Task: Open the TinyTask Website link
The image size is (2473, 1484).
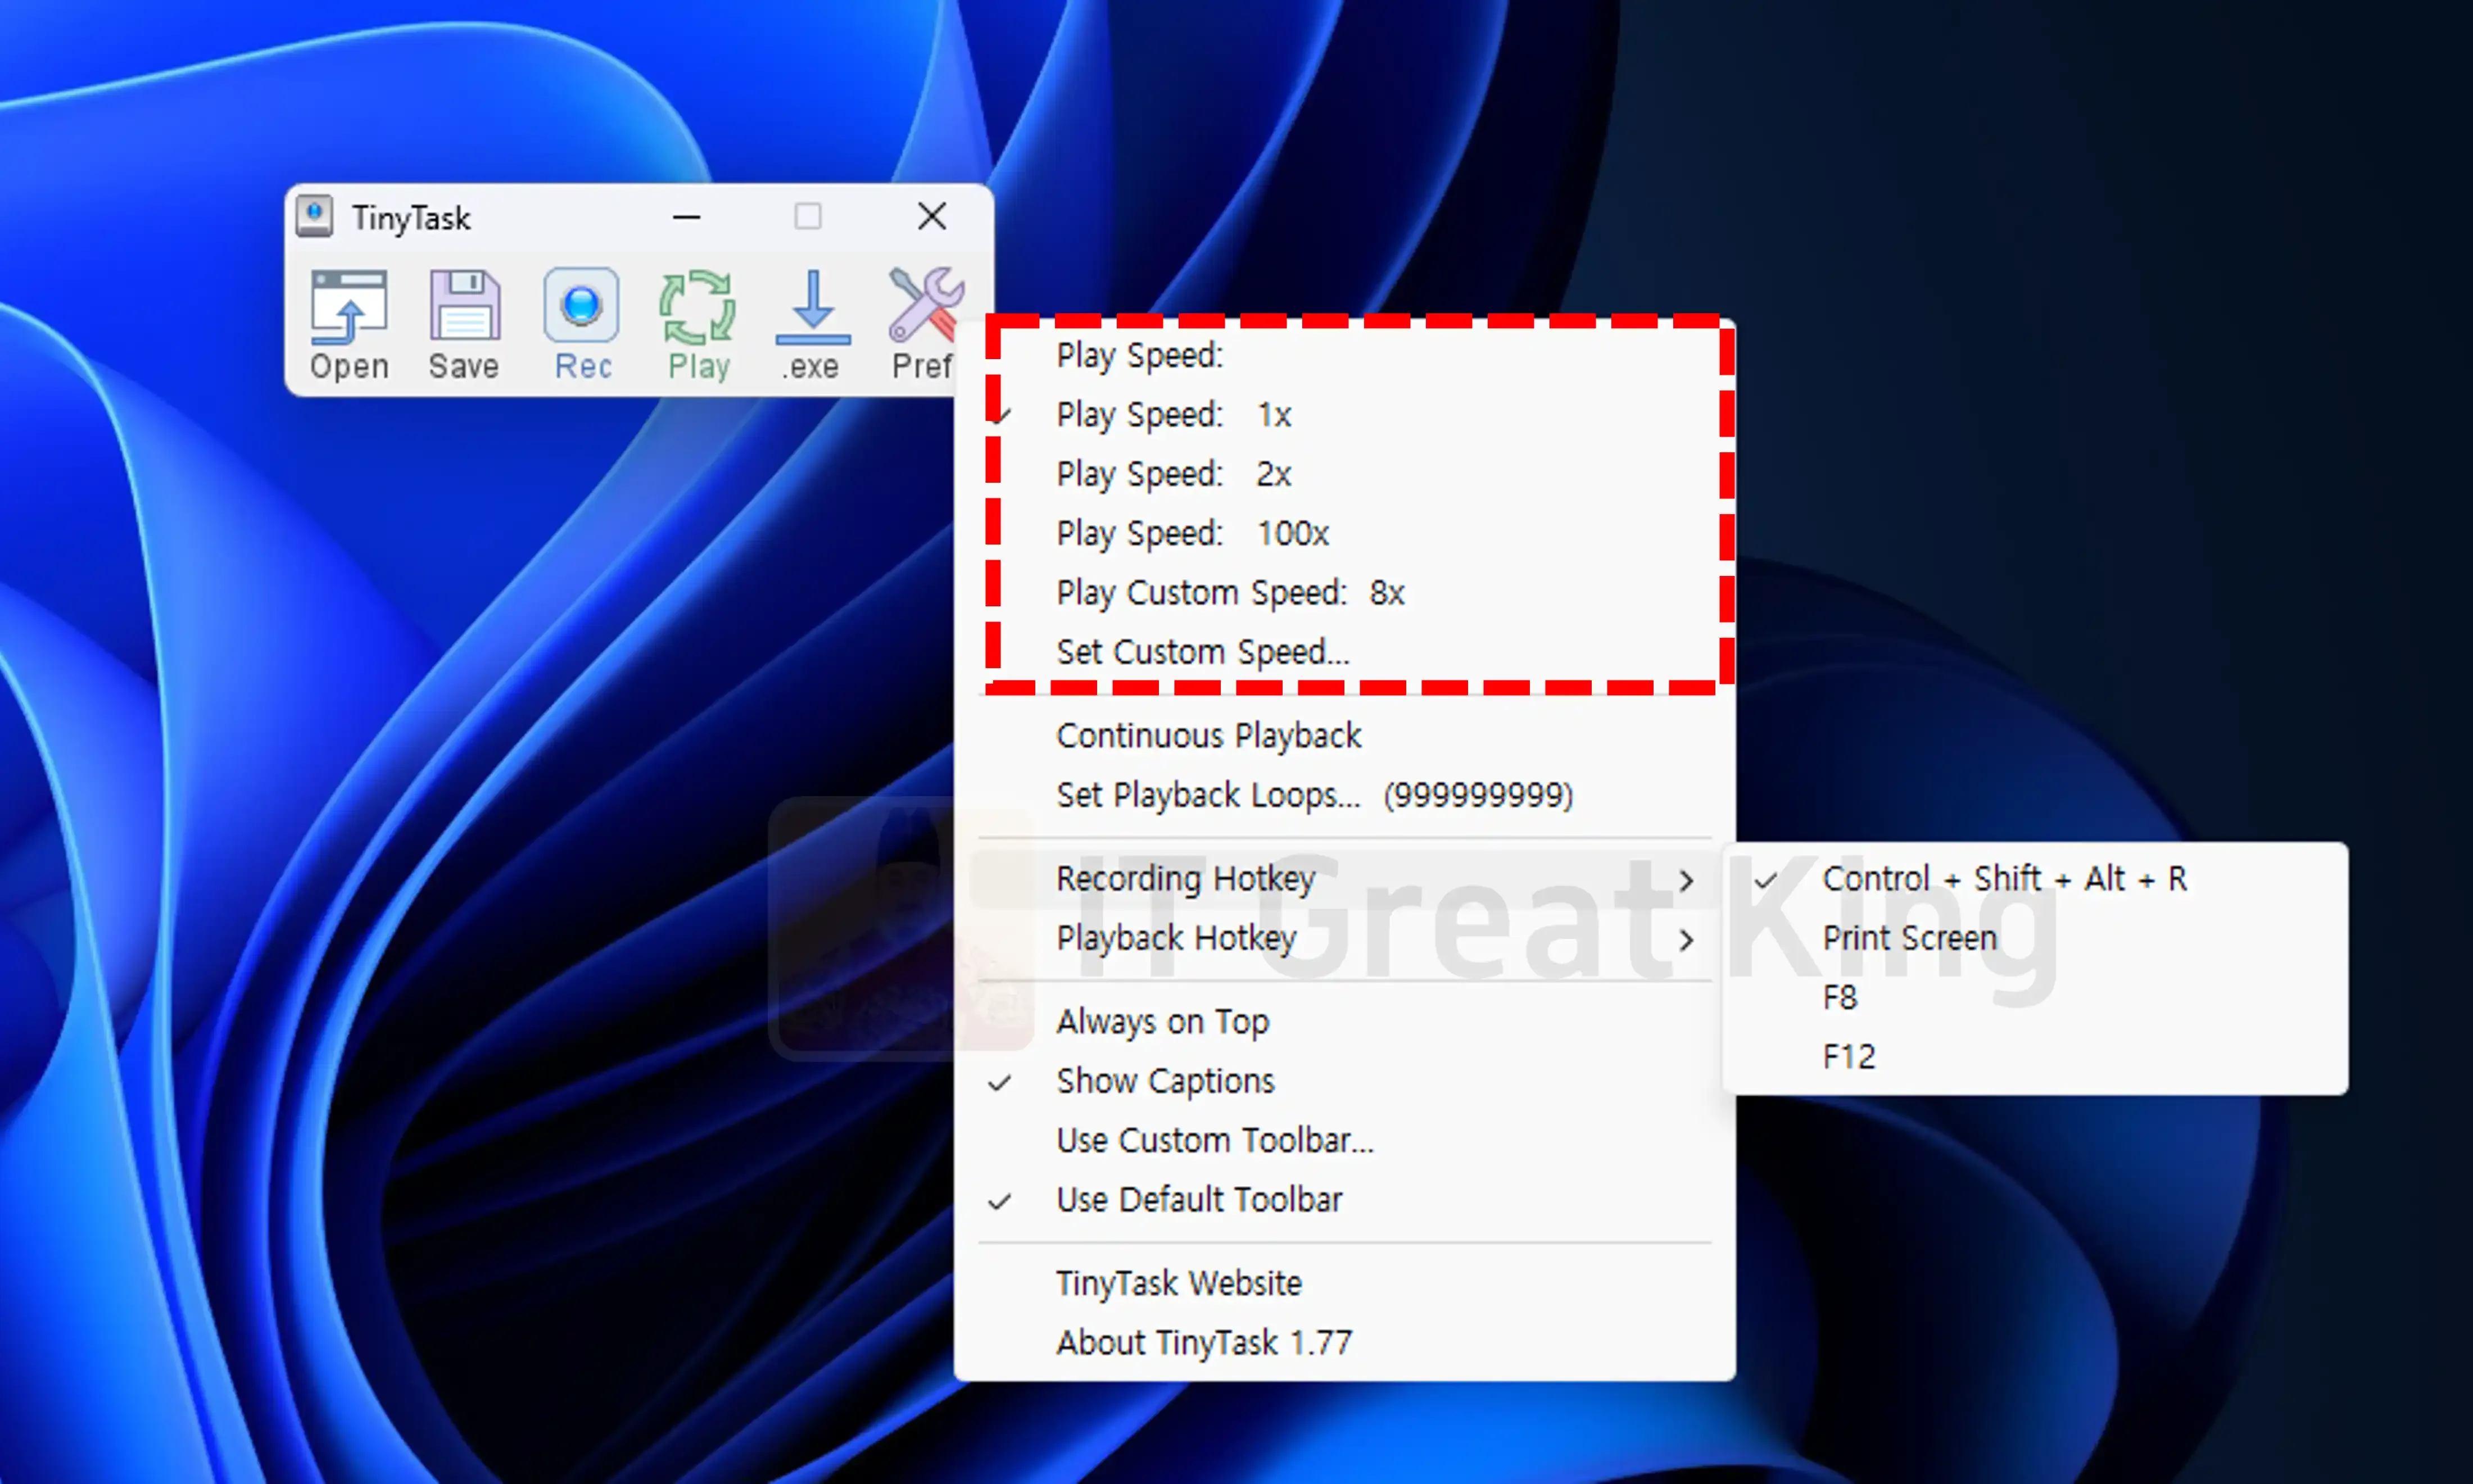Action: click(x=1178, y=1283)
